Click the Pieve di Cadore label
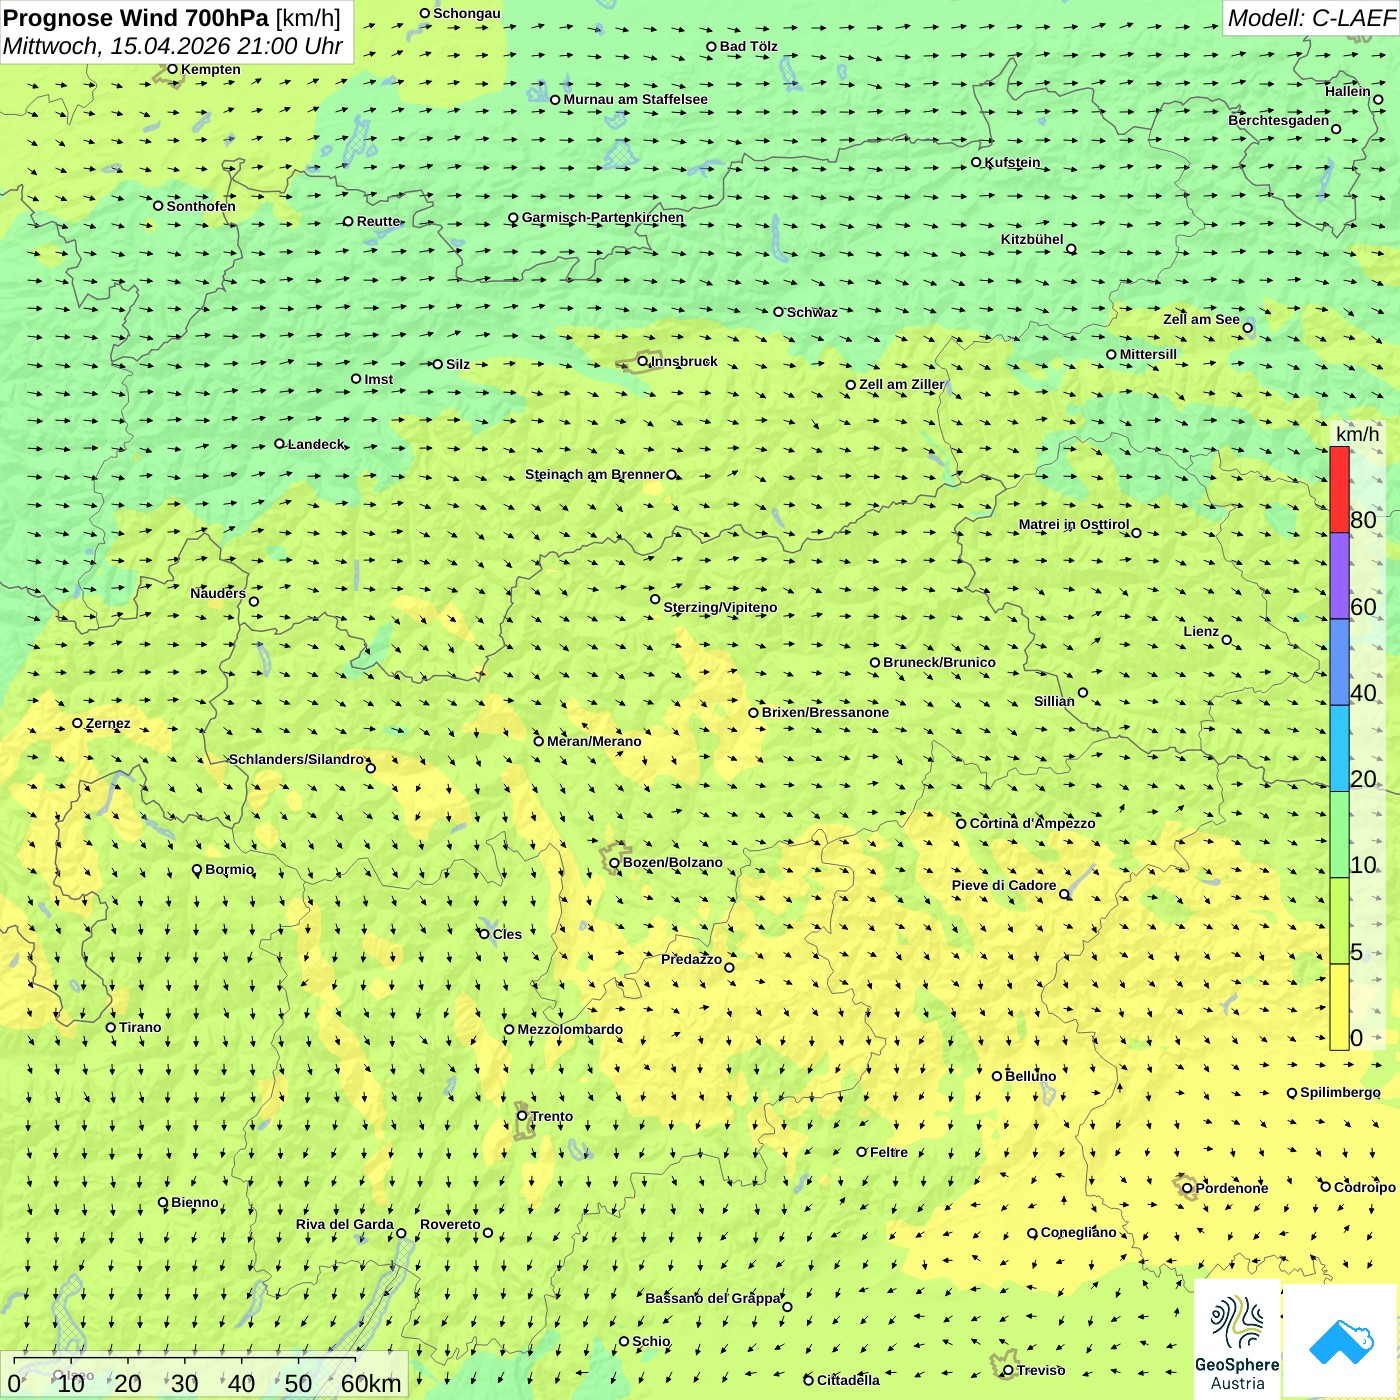 click(x=1004, y=885)
